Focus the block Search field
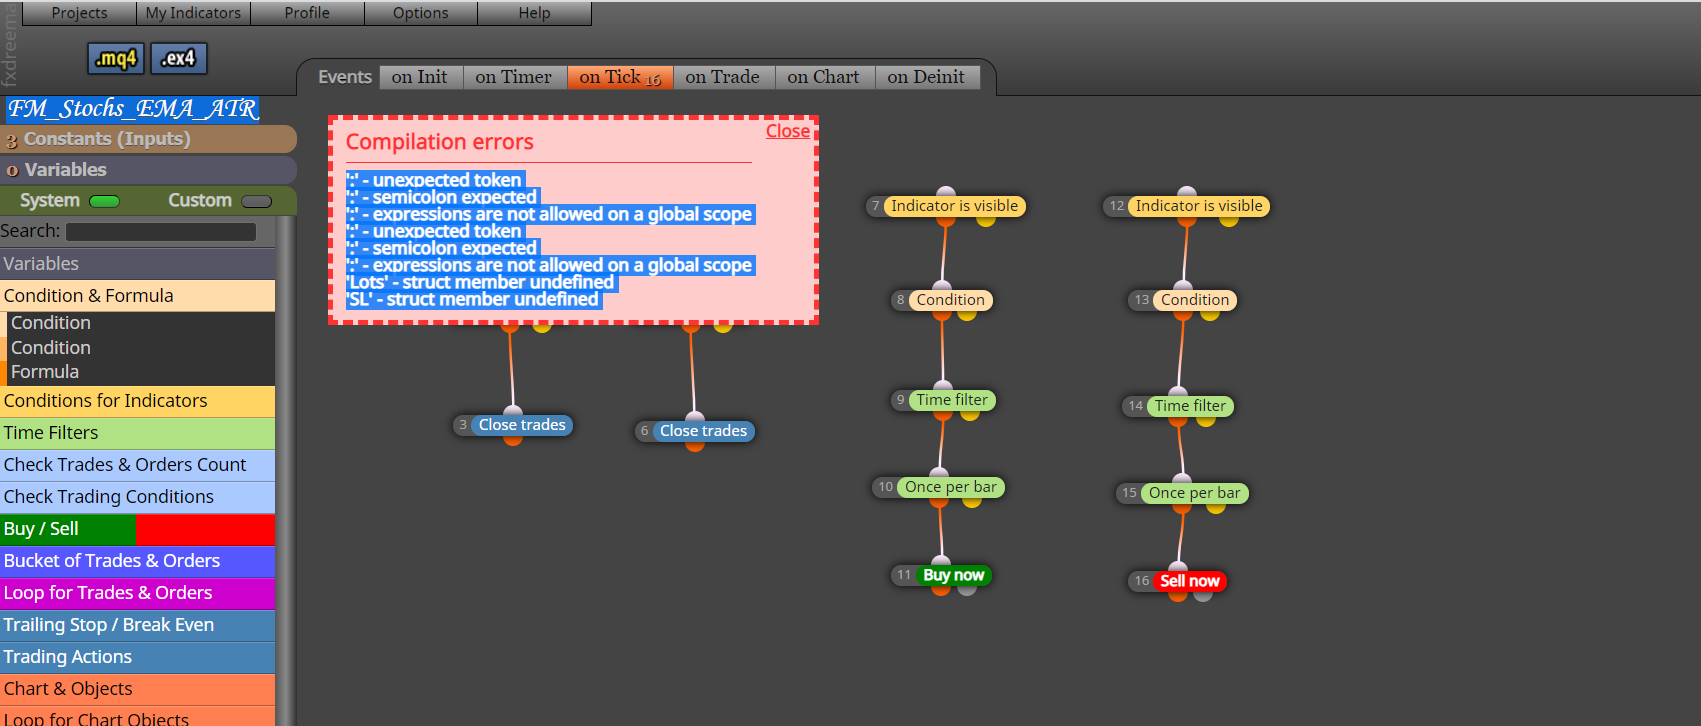Image resolution: width=1701 pixels, height=726 pixels. [x=161, y=232]
